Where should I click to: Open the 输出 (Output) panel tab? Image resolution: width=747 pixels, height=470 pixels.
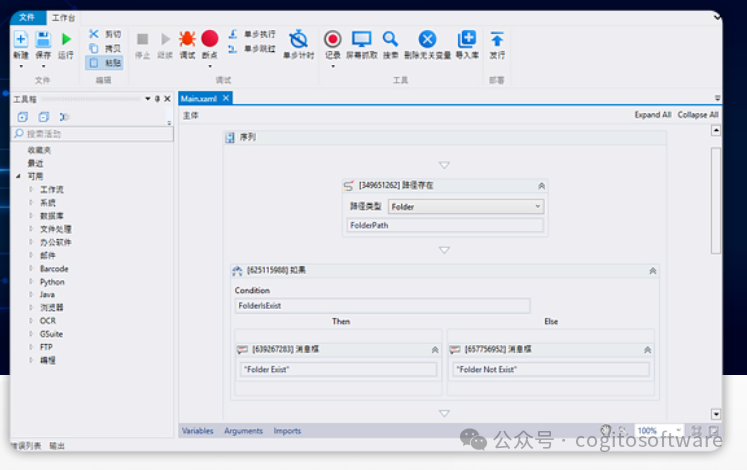pyautogui.click(x=57, y=446)
